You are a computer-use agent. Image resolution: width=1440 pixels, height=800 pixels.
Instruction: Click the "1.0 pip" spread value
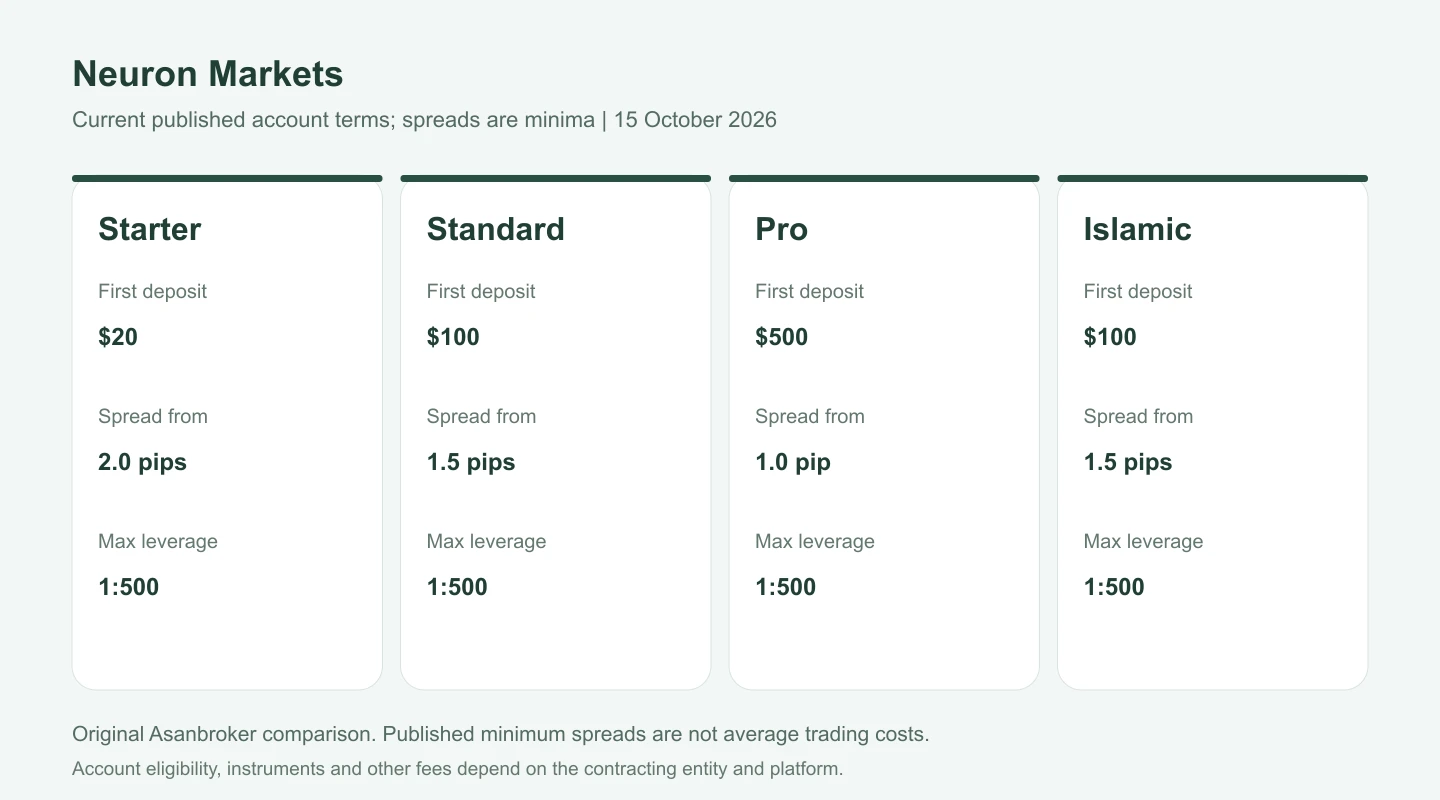(x=793, y=462)
